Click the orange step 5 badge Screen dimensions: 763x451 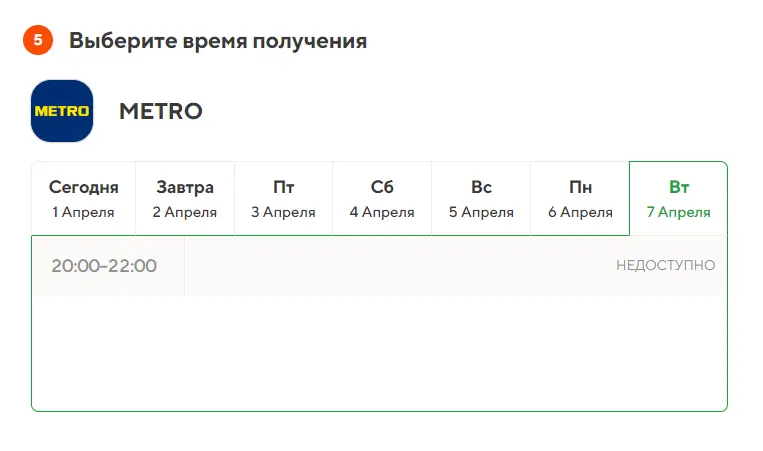click(38, 40)
